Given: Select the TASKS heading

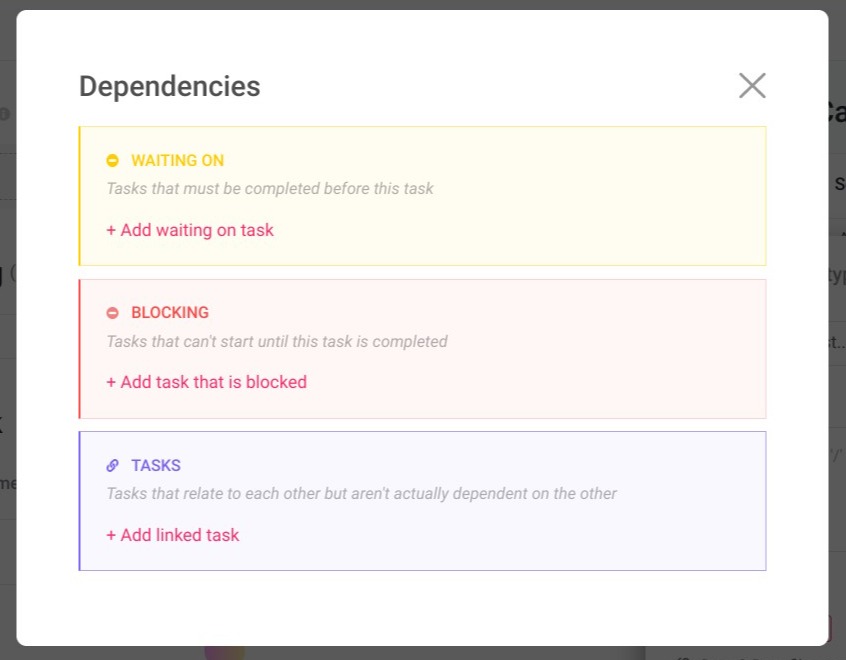Looking at the screenshot, I should coord(156,465).
